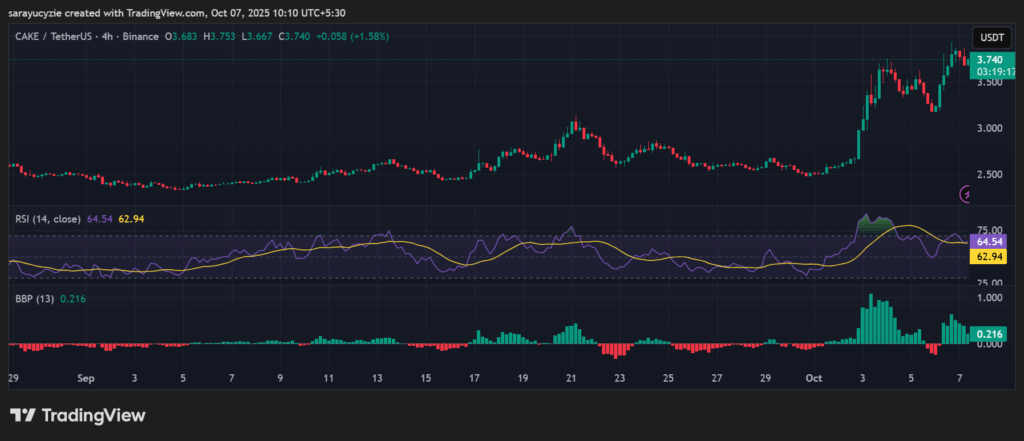This screenshot has width=1024, height=441.
Task: Select the 4h interval label
Action: coord(108,36)
